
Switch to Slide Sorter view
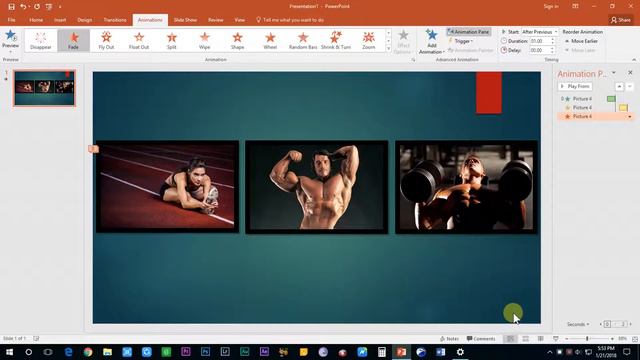click(526, 339)
